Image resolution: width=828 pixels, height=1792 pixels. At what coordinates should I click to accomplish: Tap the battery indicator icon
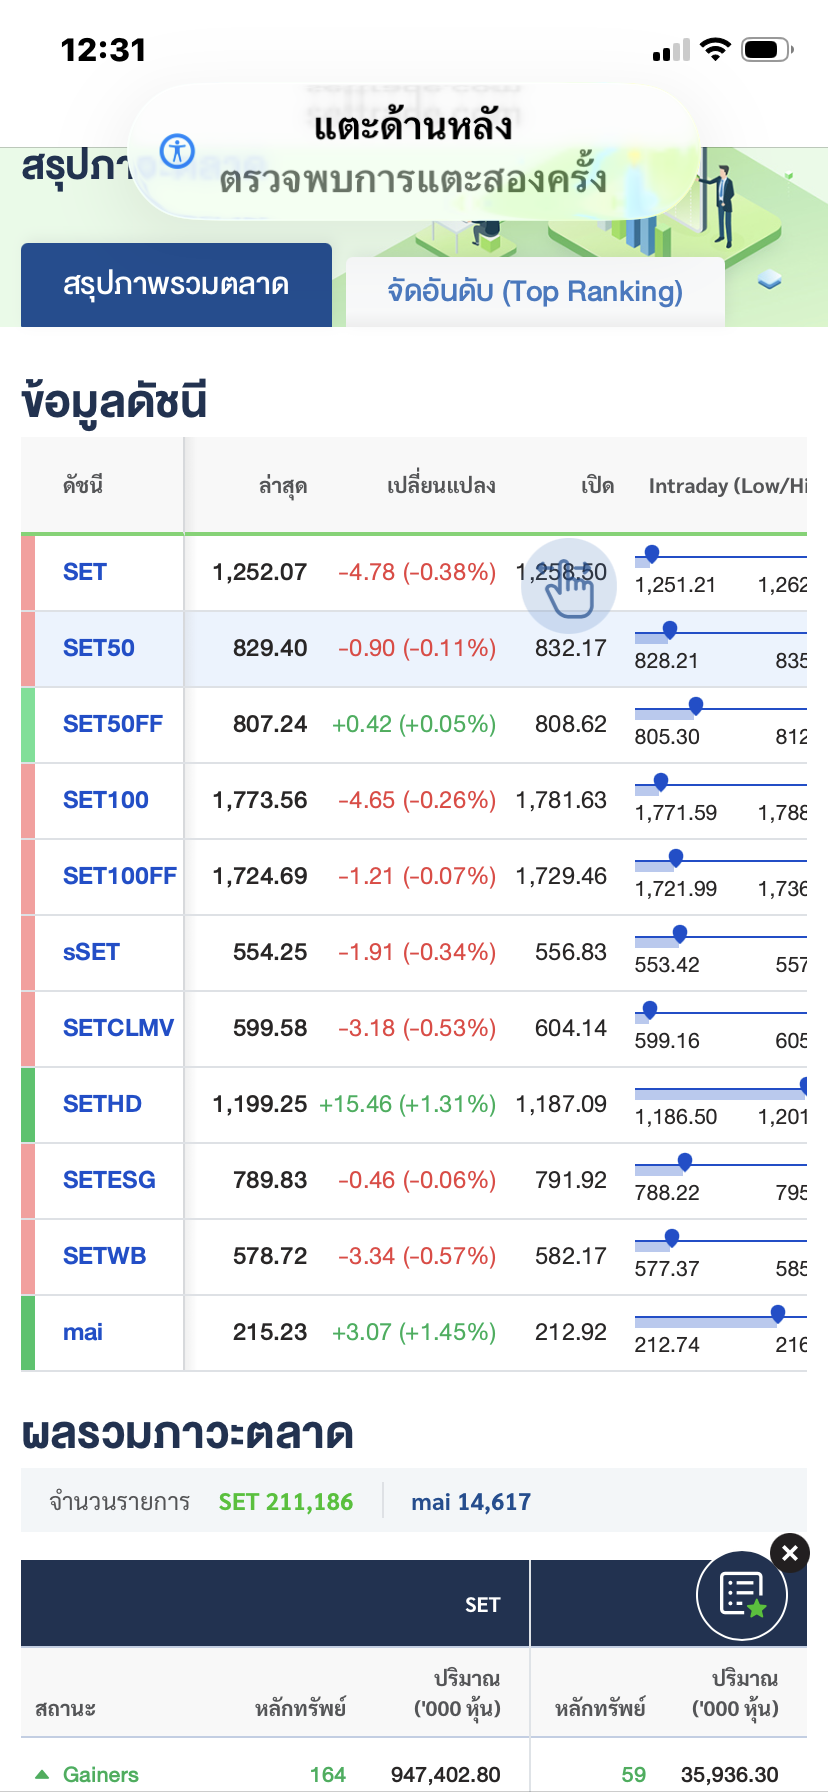pos(767,49)
